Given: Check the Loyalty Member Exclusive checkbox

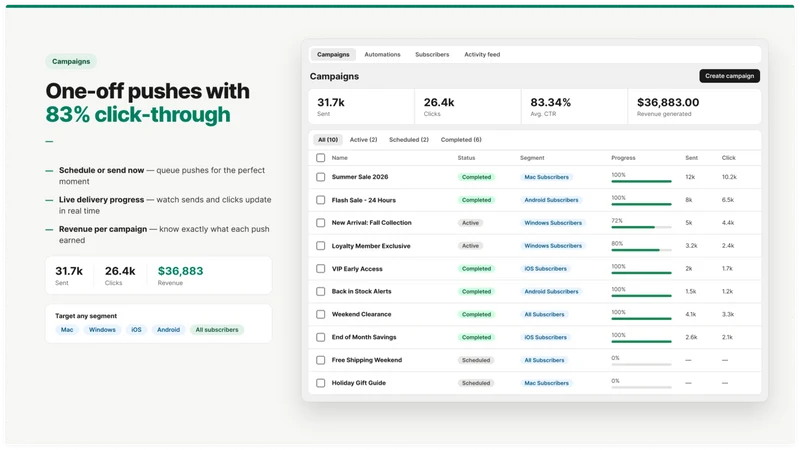Looking at the screenshot, I should [320, 246].
